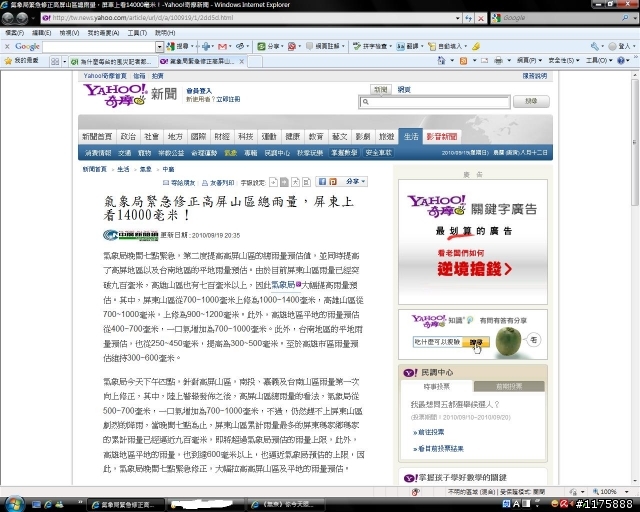Open the 編輯(E) Edit menu

click(42, 33)
